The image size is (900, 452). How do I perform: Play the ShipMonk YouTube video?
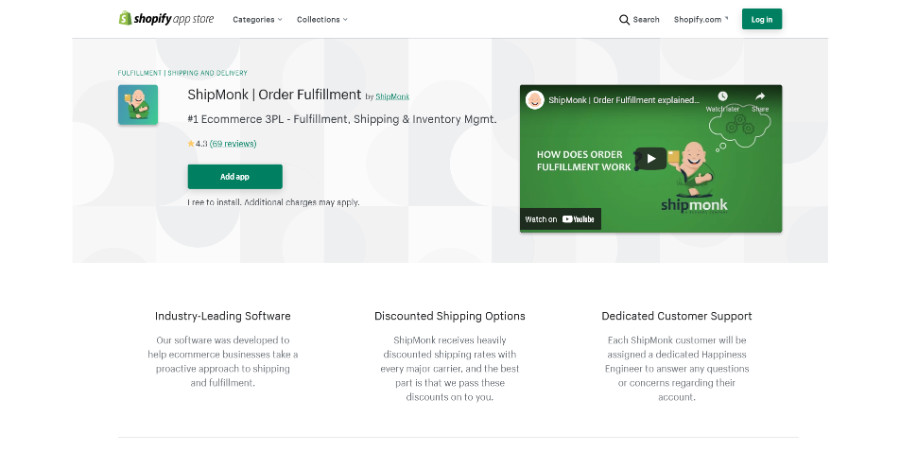[650, 159]
